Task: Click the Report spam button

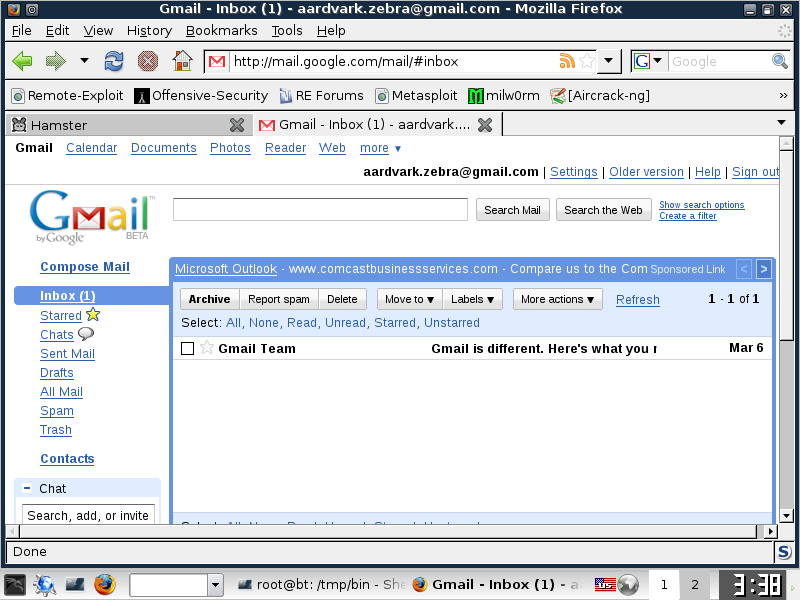Action: click(279, 299)
